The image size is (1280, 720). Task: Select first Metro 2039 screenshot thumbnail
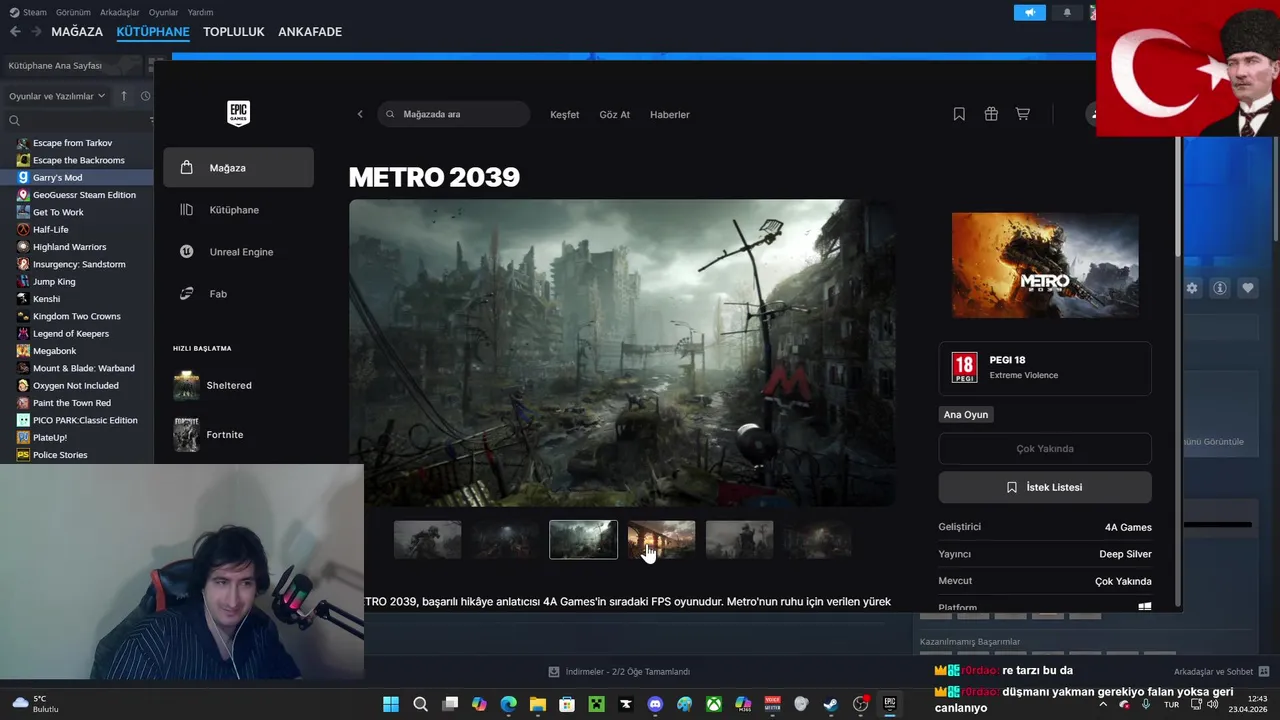427,540
